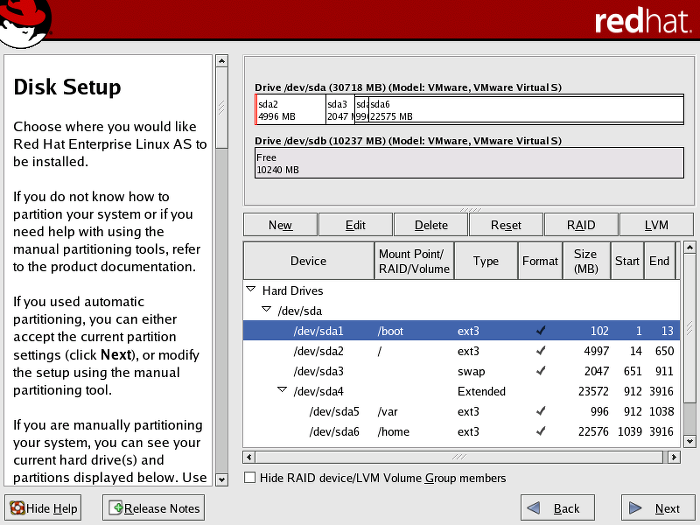Reset the partition table
Screen dimensions: 700x525
(x=506, y=225)
